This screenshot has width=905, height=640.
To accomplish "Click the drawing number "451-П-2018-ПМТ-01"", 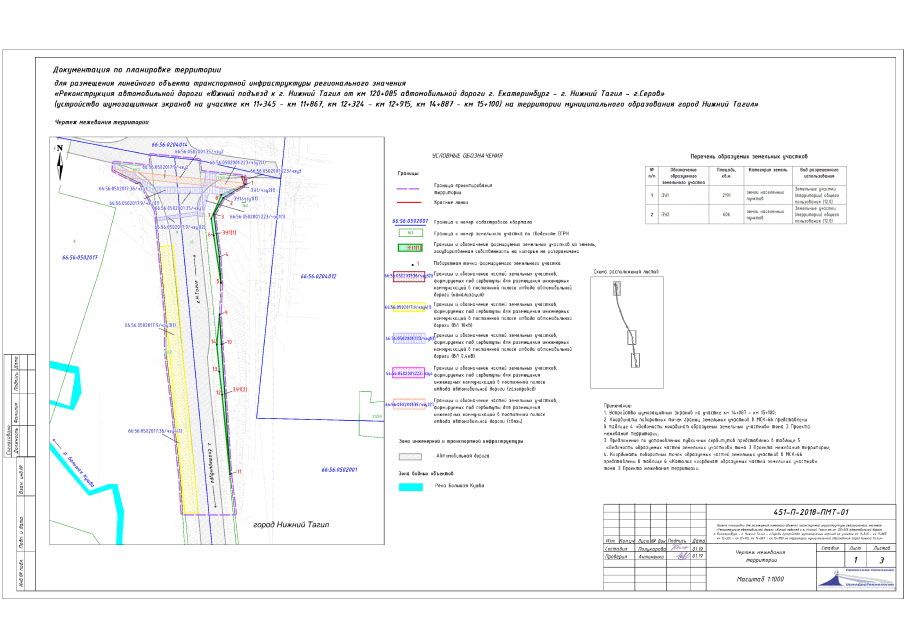I will pyautogui.click(x=810, y=512).
